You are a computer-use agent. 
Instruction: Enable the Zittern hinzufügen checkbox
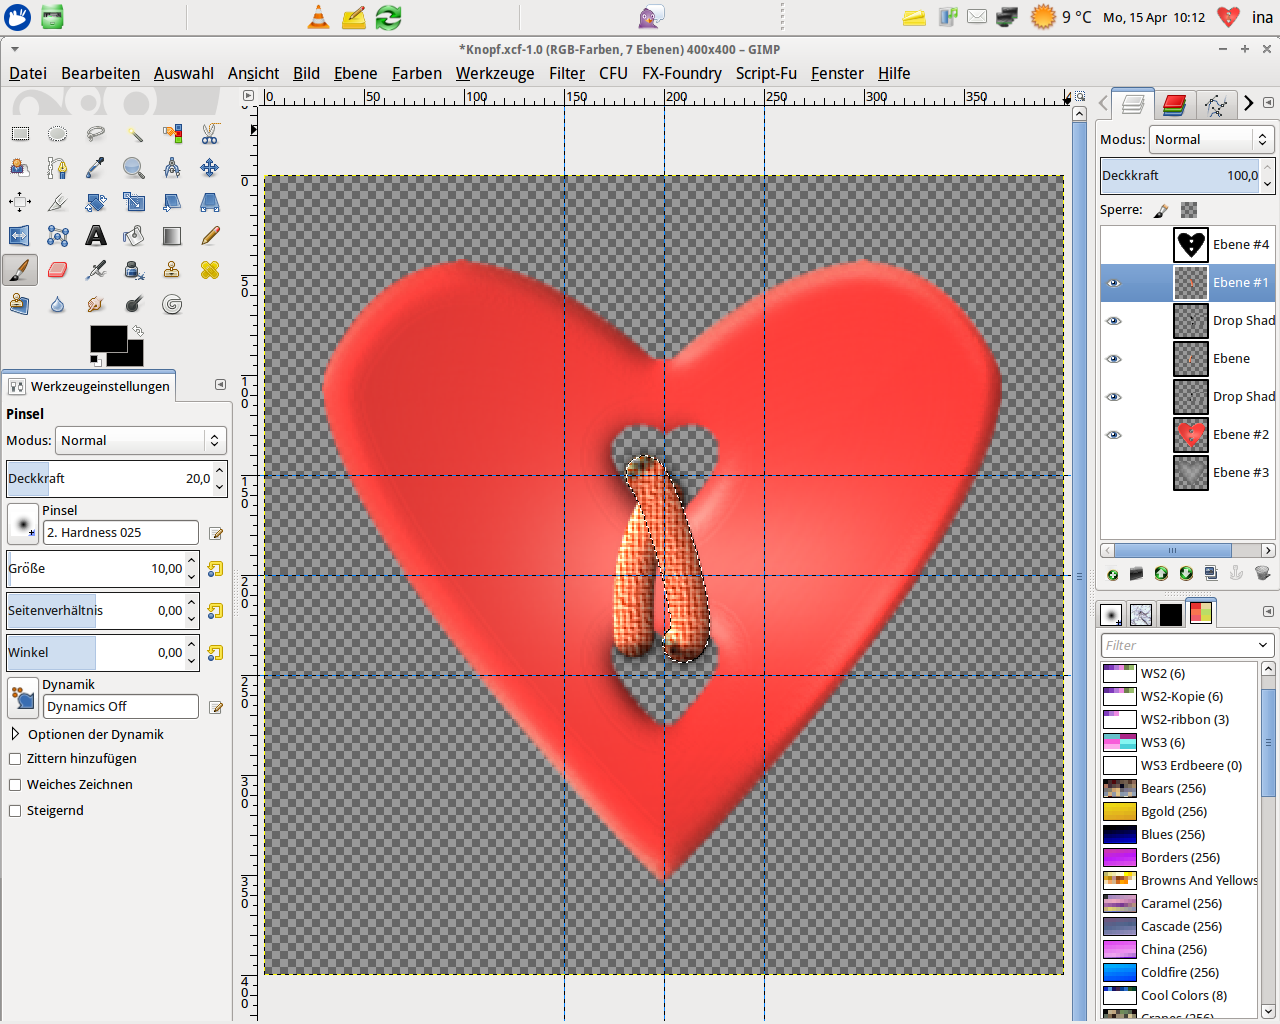(x=15, y=759)
